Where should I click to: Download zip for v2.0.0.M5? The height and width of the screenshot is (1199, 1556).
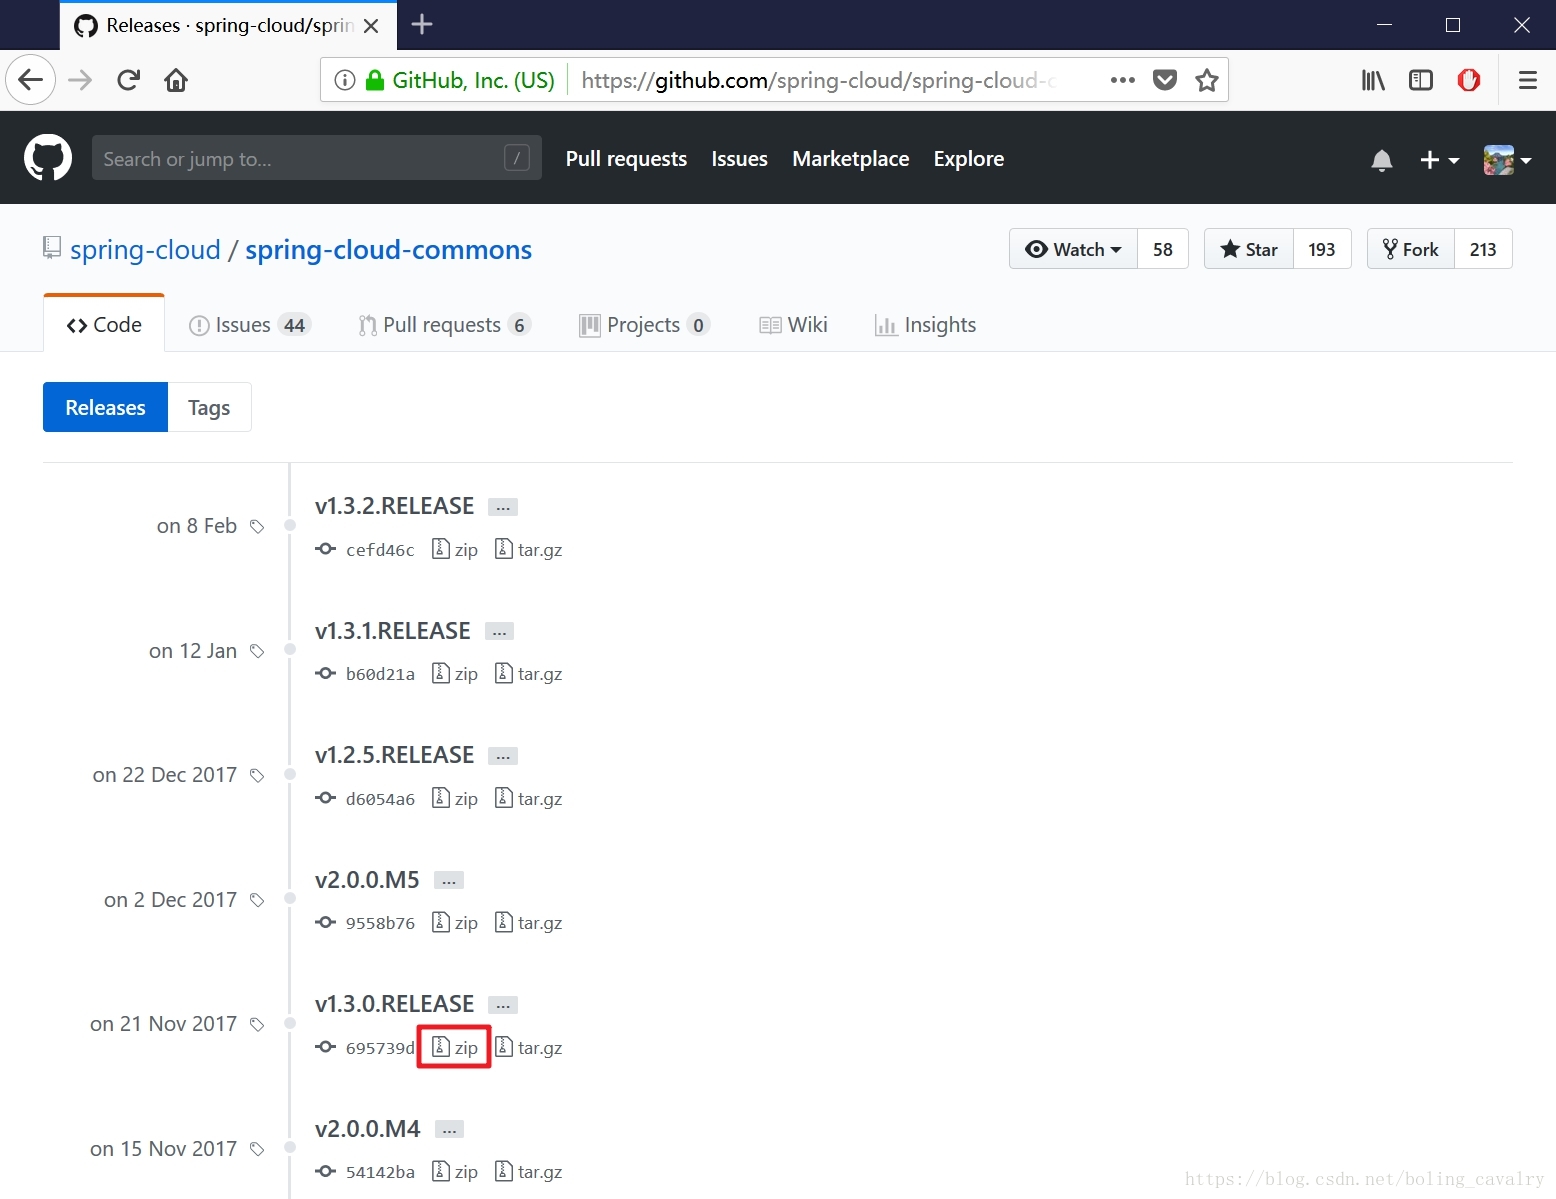tap(455, 922)
